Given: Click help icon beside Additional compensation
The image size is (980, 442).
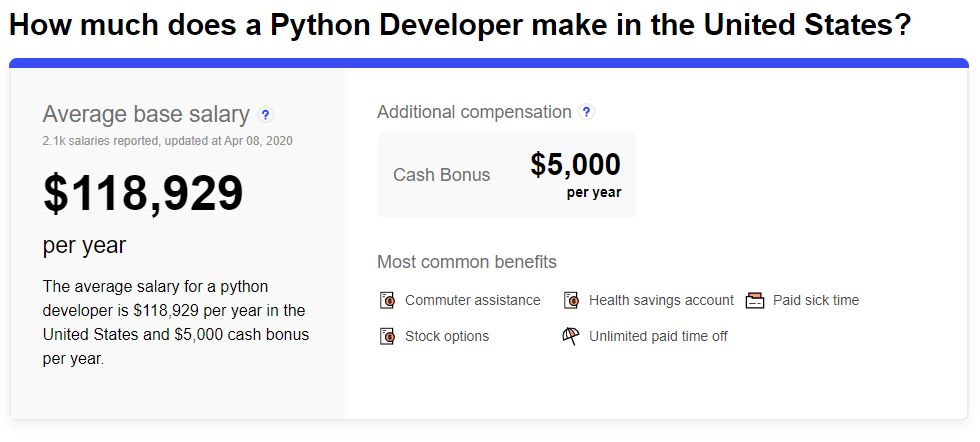Looking at the screenshot, I should (587, 112).
